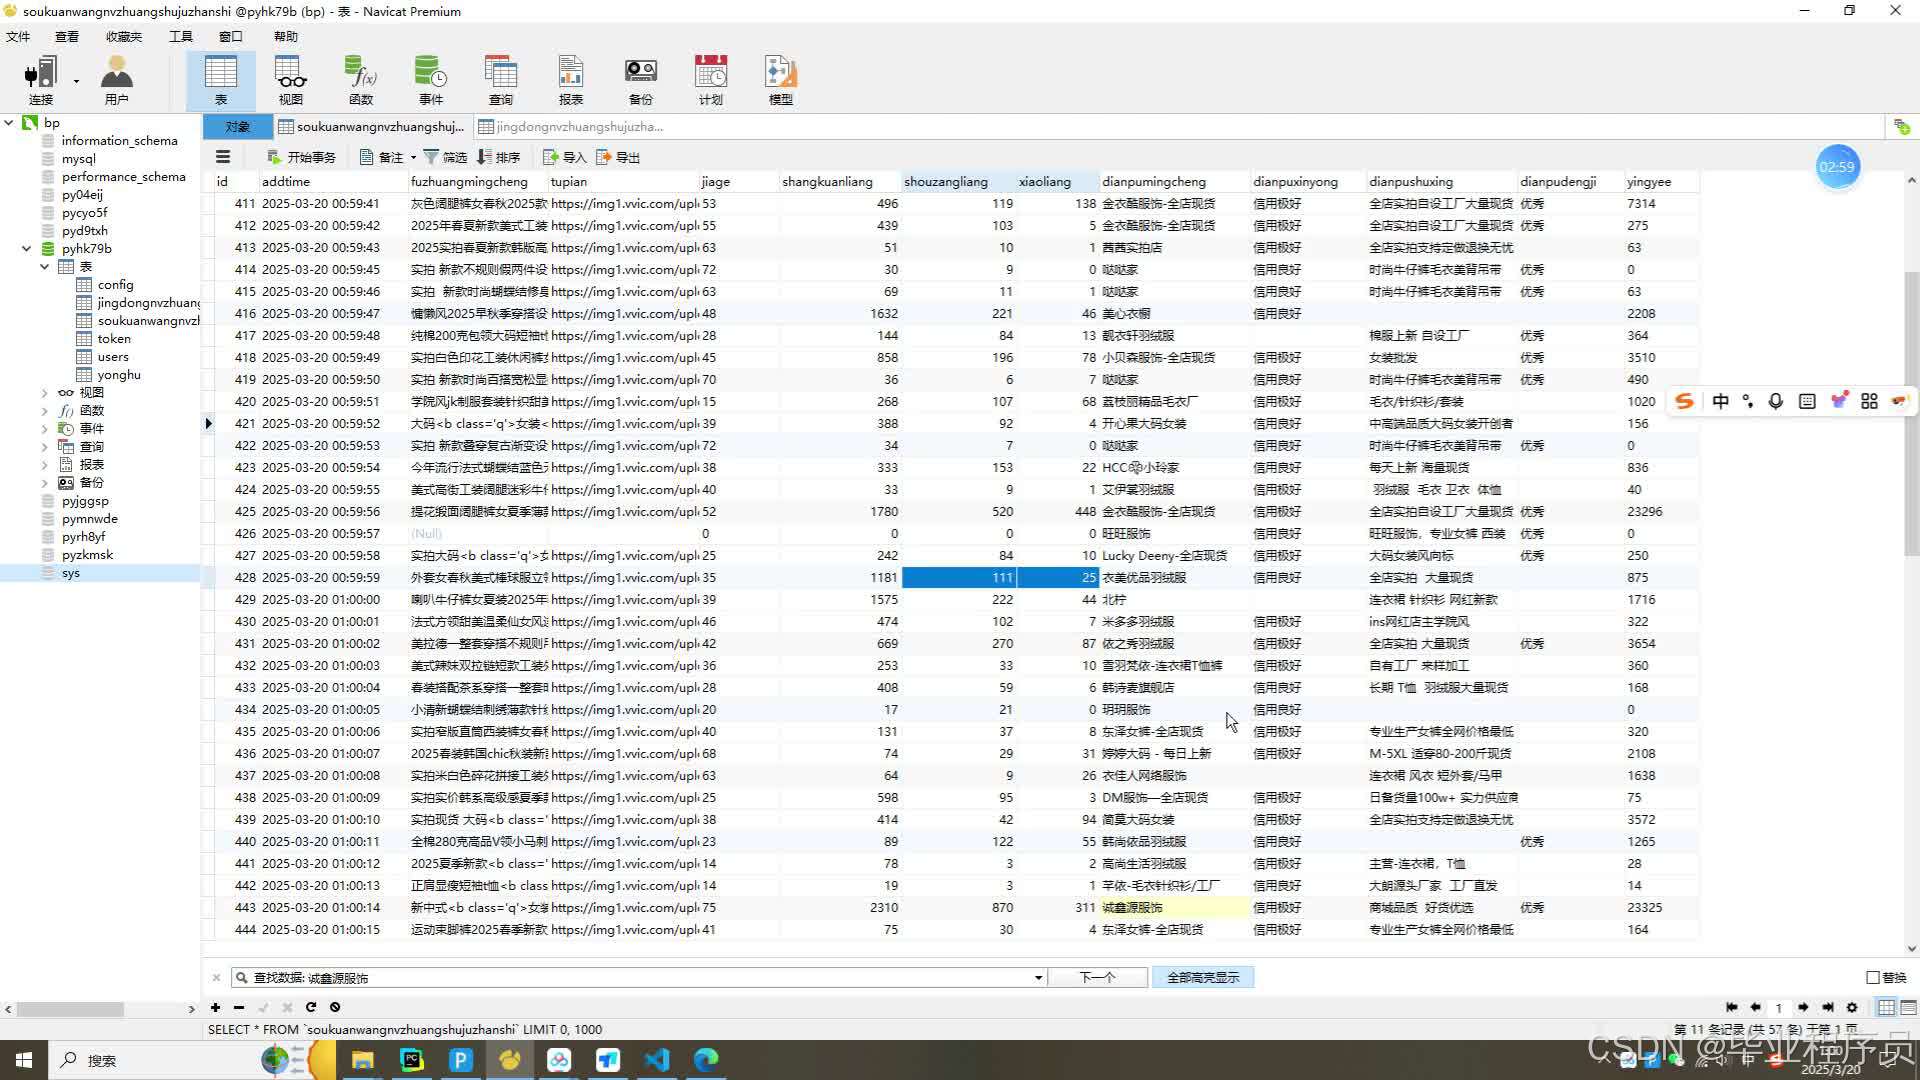This screenshot has width=1920, height=1080.
Task: Switch to grid view icon
Action: tap(1886, 1007)
